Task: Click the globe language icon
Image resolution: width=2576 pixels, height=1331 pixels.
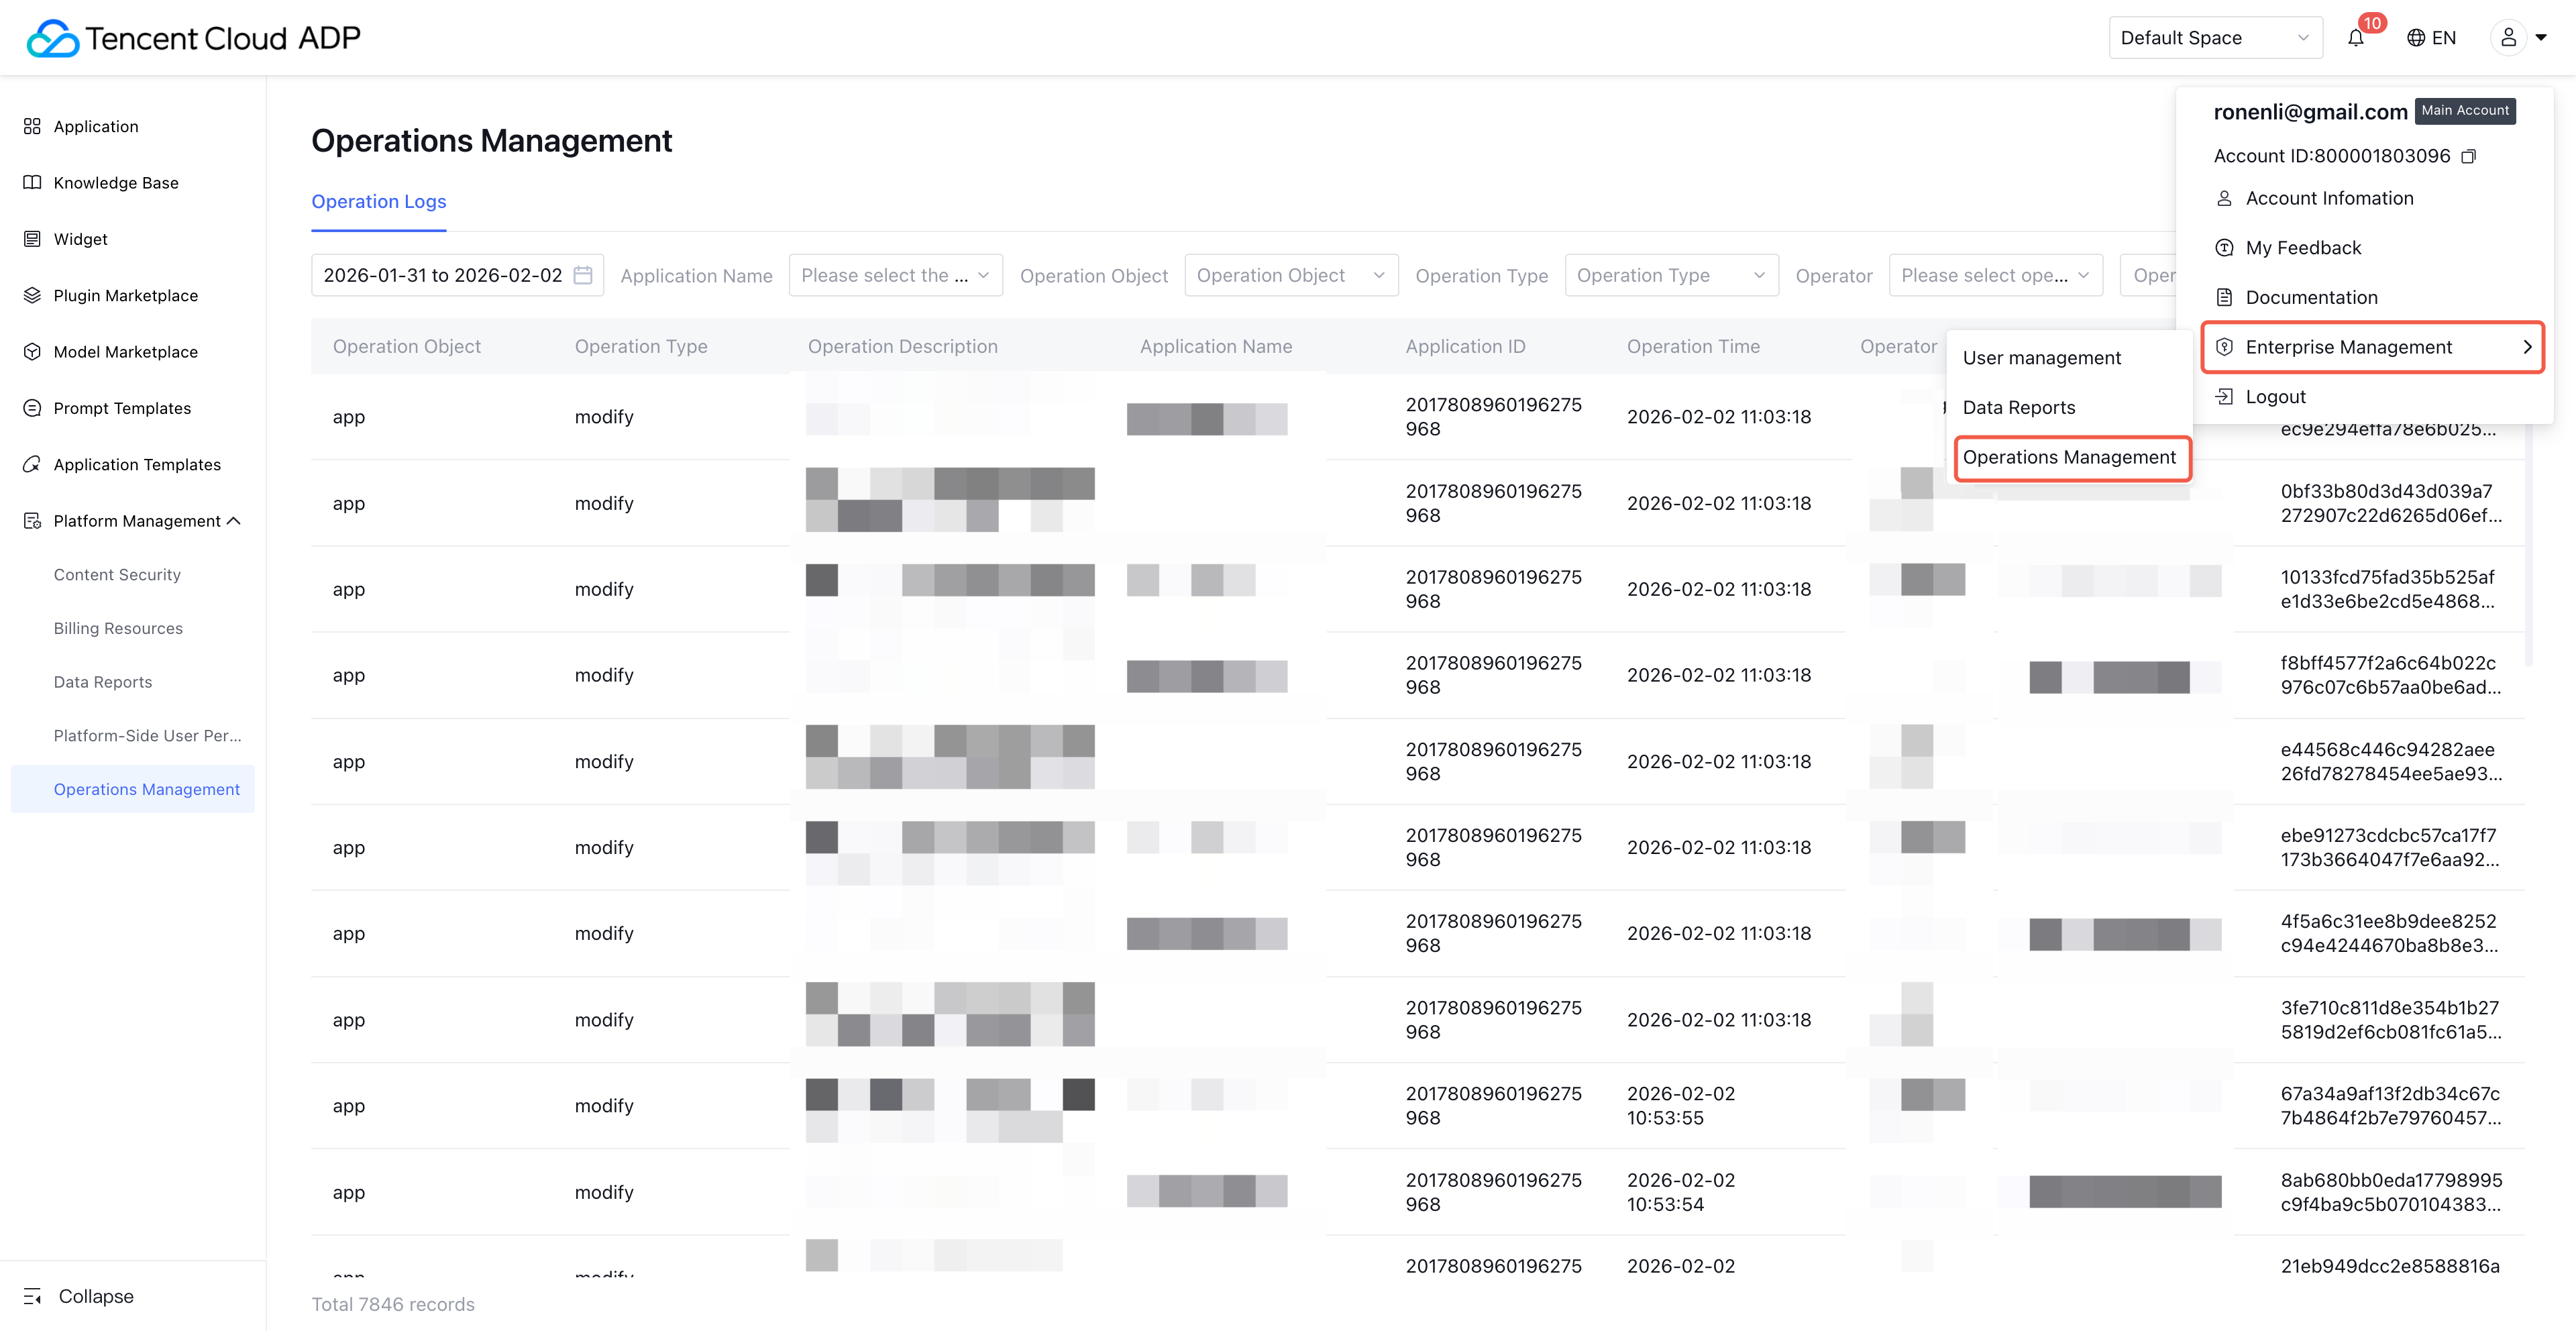Action: point(2415,38)
